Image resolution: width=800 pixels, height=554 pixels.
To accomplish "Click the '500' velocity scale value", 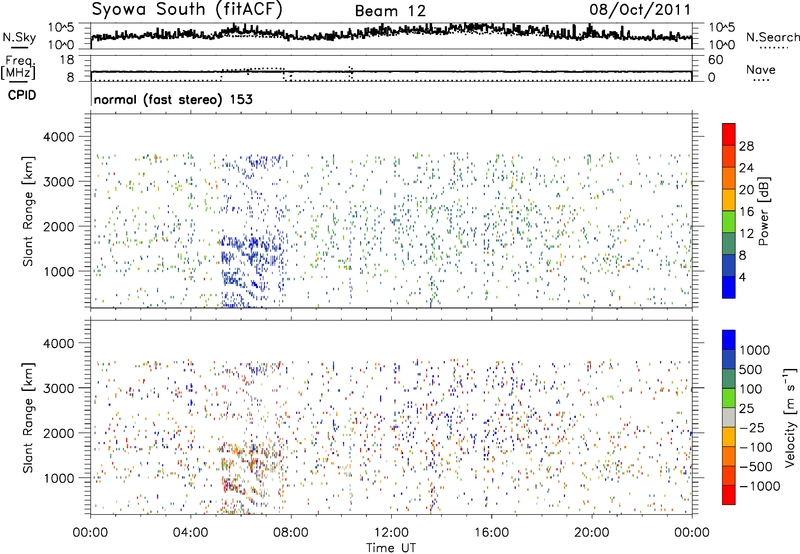I will pyautogui.click(x=750, y=369).
